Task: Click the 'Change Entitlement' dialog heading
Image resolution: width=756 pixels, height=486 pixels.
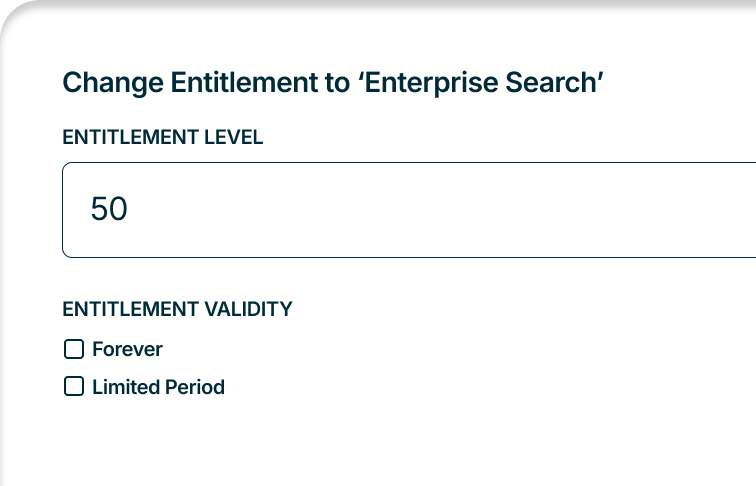Action: [x=332, y=83]
